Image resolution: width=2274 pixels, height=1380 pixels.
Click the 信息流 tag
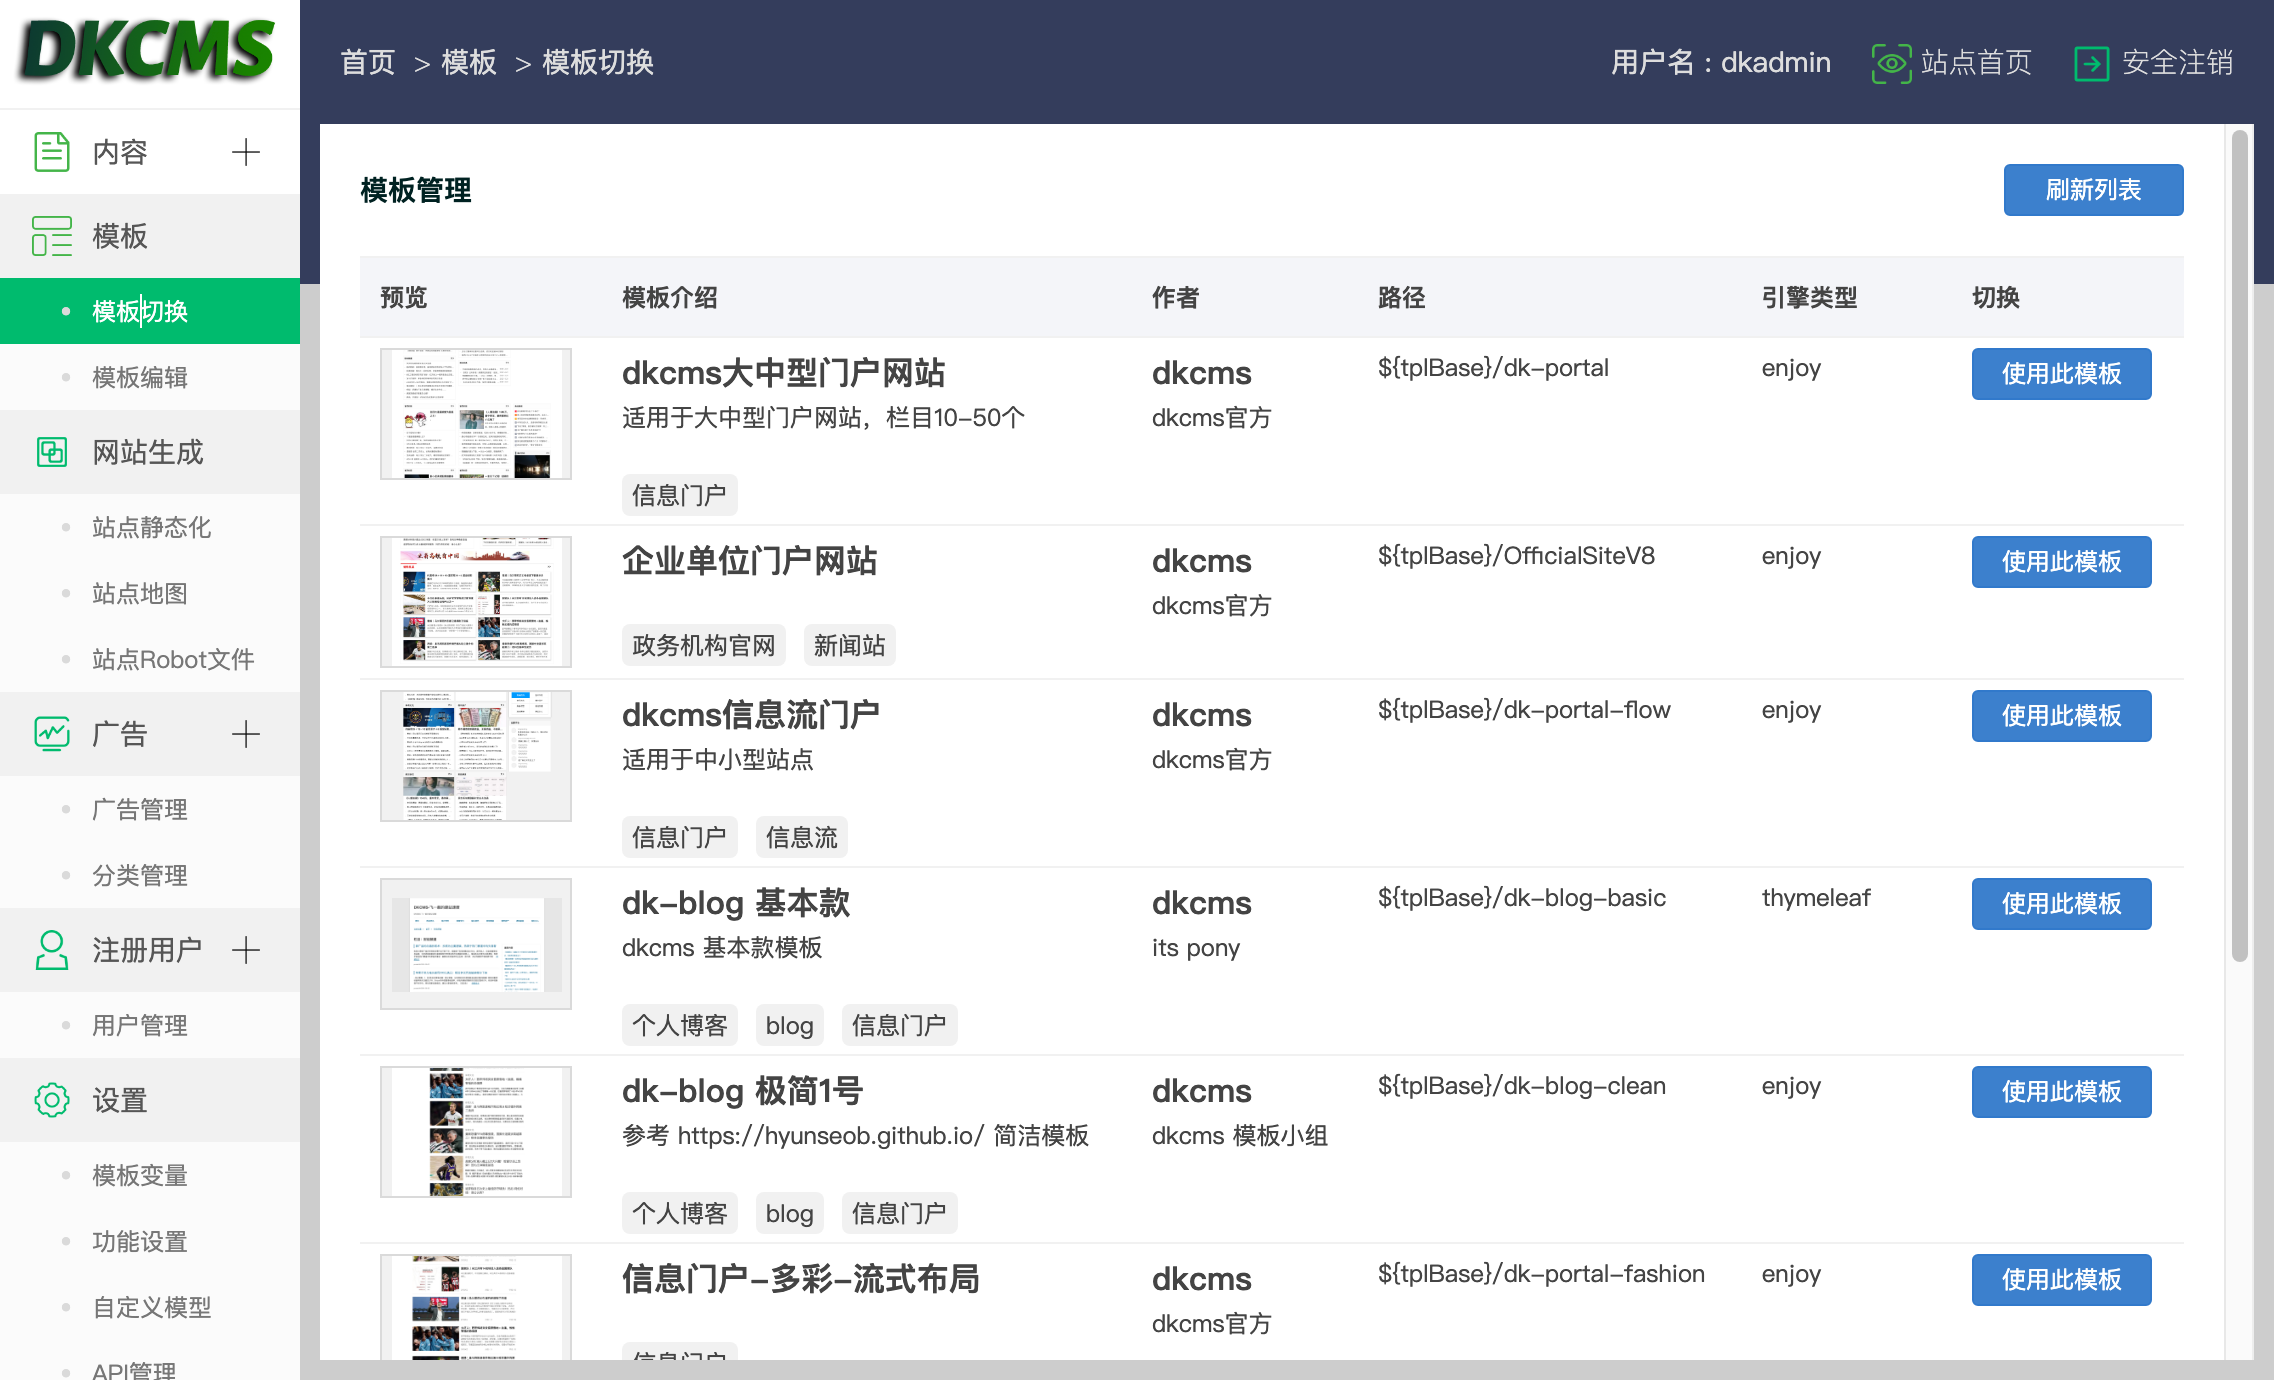[x=801, y=838]
